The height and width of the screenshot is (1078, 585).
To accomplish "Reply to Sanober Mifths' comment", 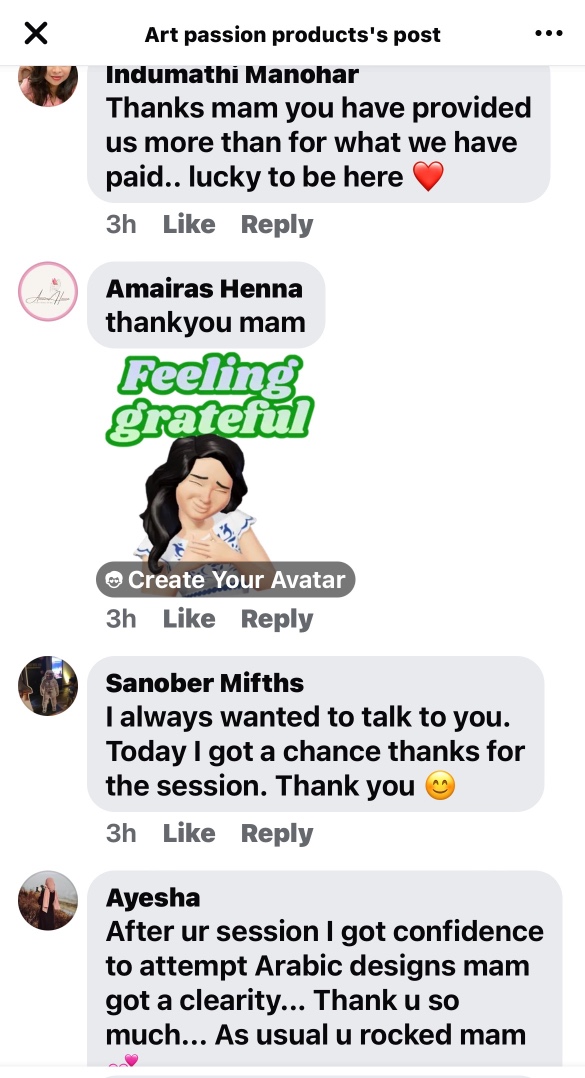I will pyautogui.click(x=276, y=833).
